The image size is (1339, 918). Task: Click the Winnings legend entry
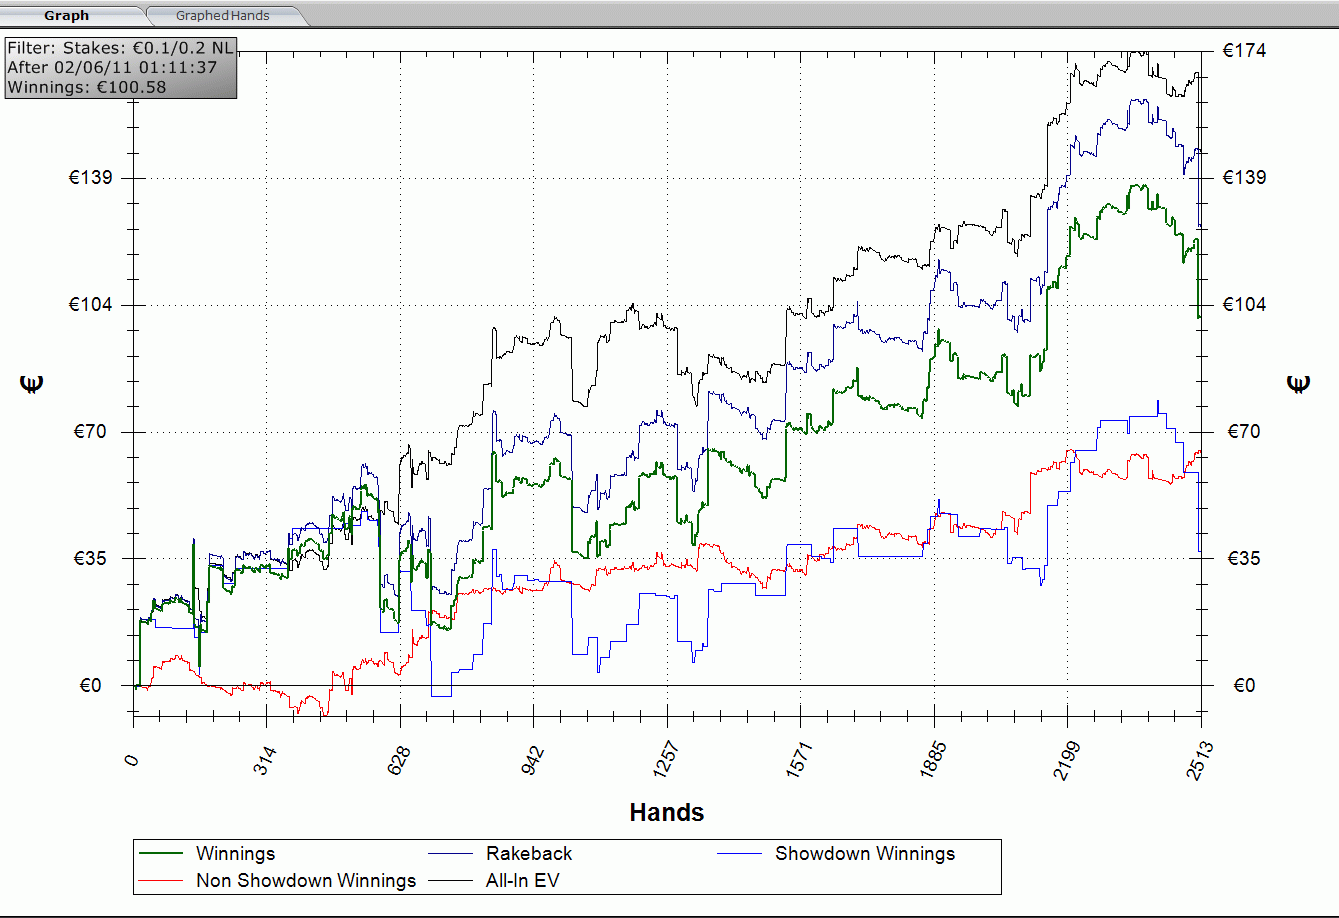[235, 853]
